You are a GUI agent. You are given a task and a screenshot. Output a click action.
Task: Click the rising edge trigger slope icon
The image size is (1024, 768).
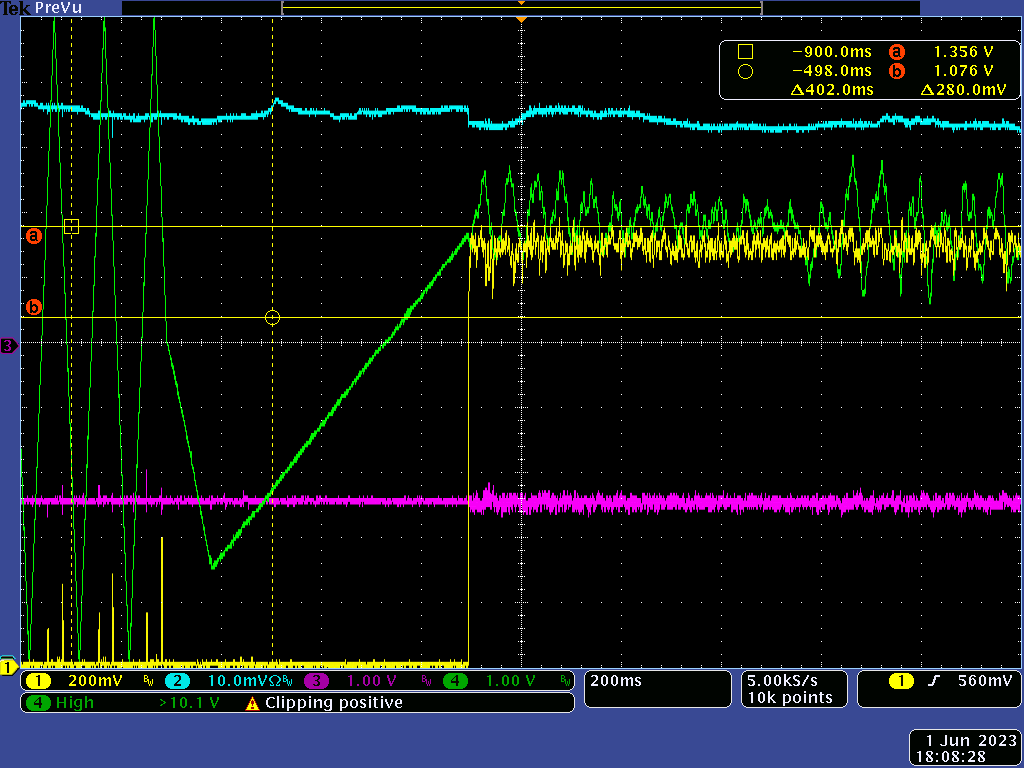(934, 681)
